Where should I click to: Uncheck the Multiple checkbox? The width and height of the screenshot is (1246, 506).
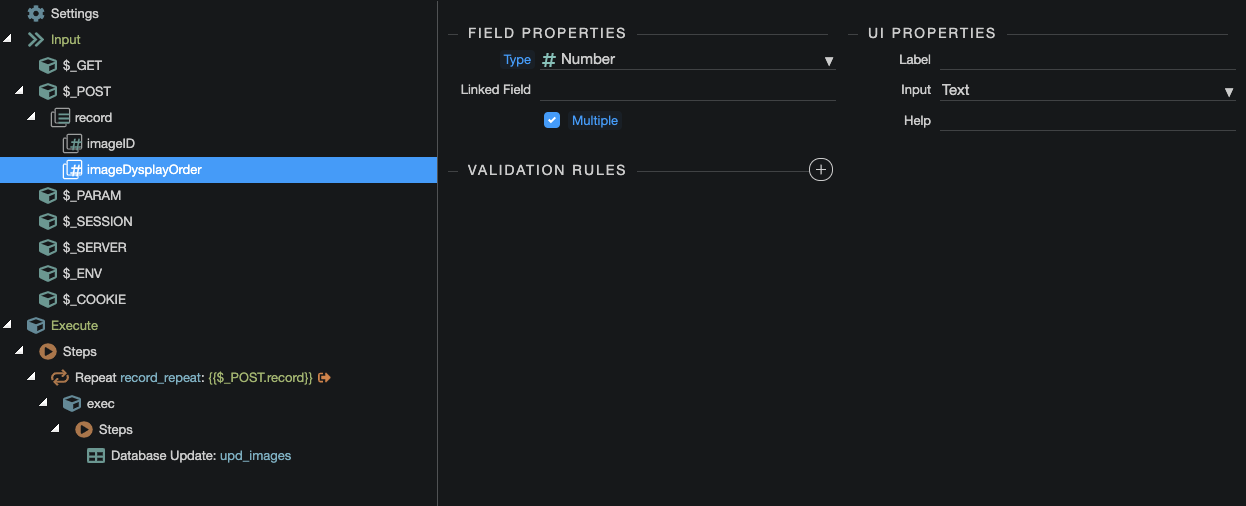click(x=552, y=120)
